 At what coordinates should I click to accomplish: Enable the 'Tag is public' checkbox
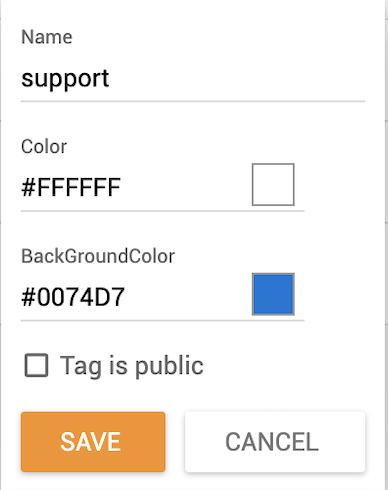36,365
